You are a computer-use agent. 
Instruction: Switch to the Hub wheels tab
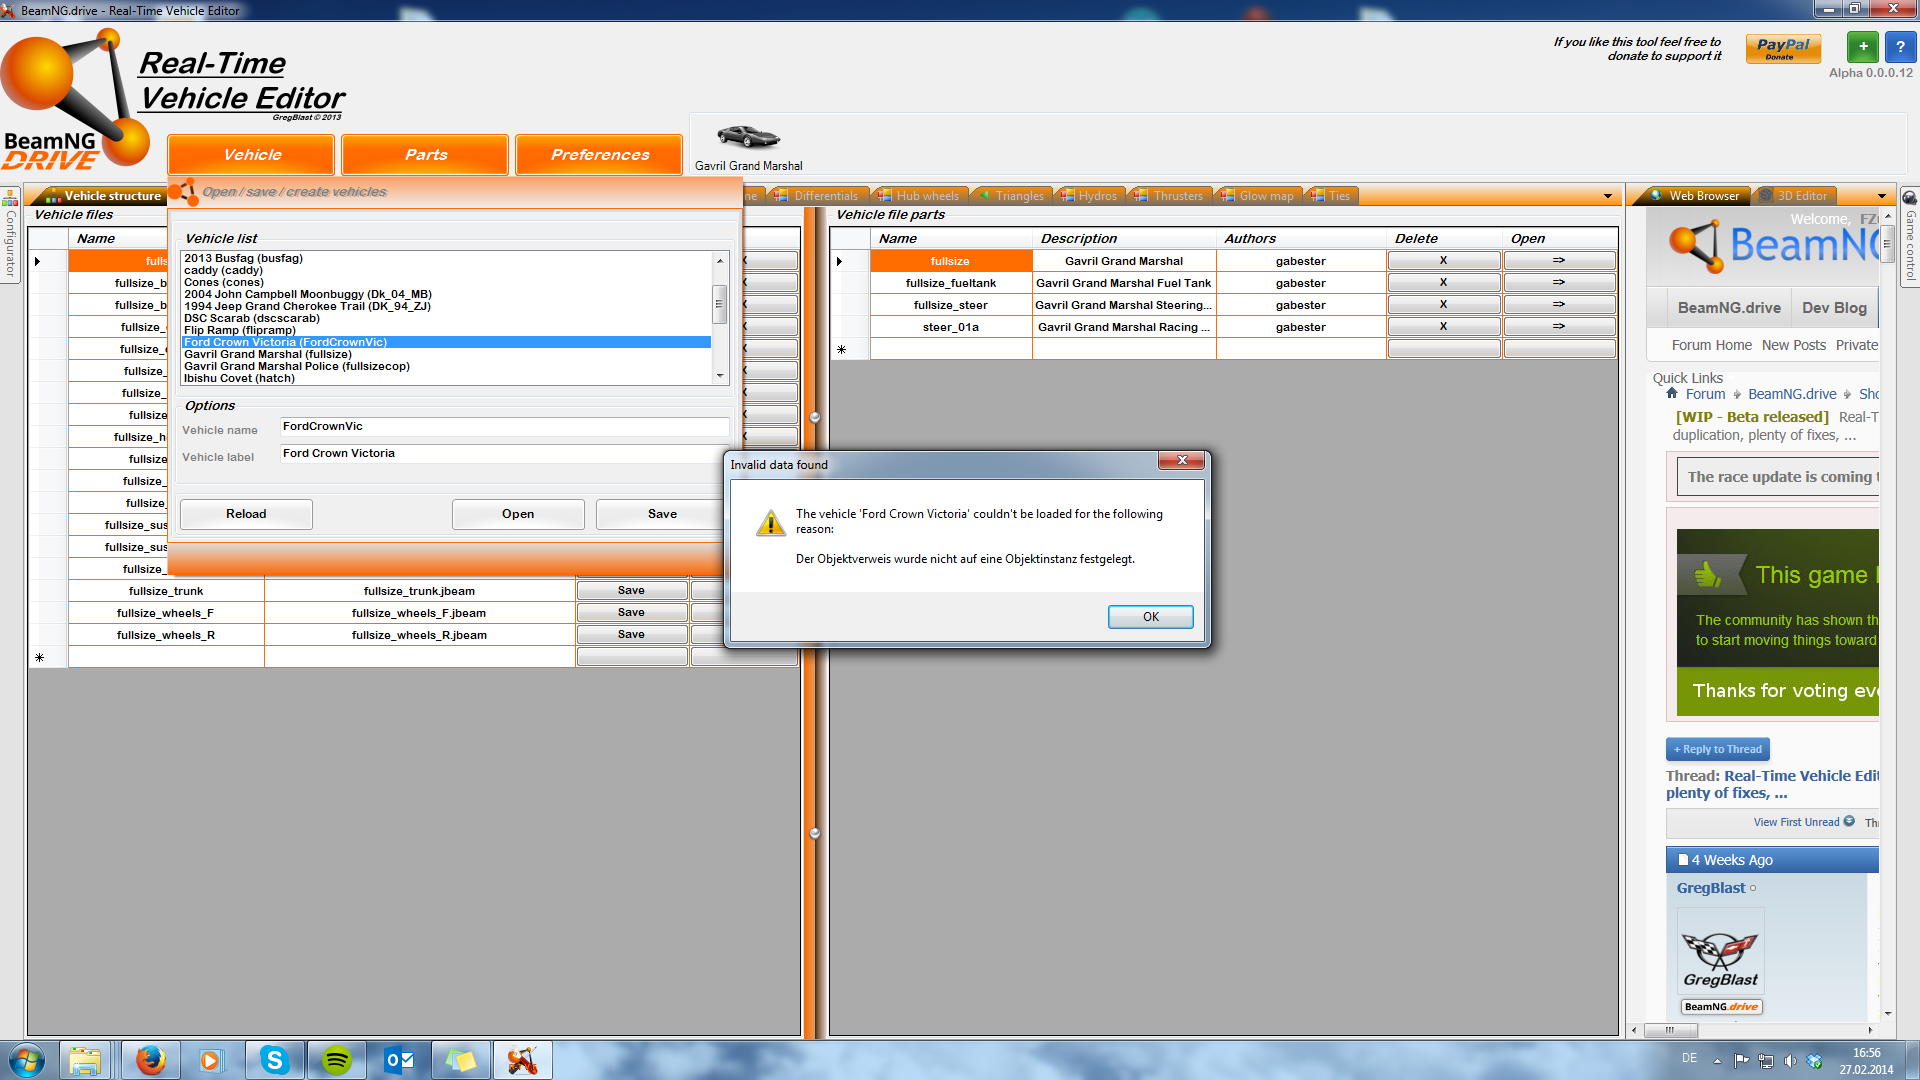click(926, 196)
